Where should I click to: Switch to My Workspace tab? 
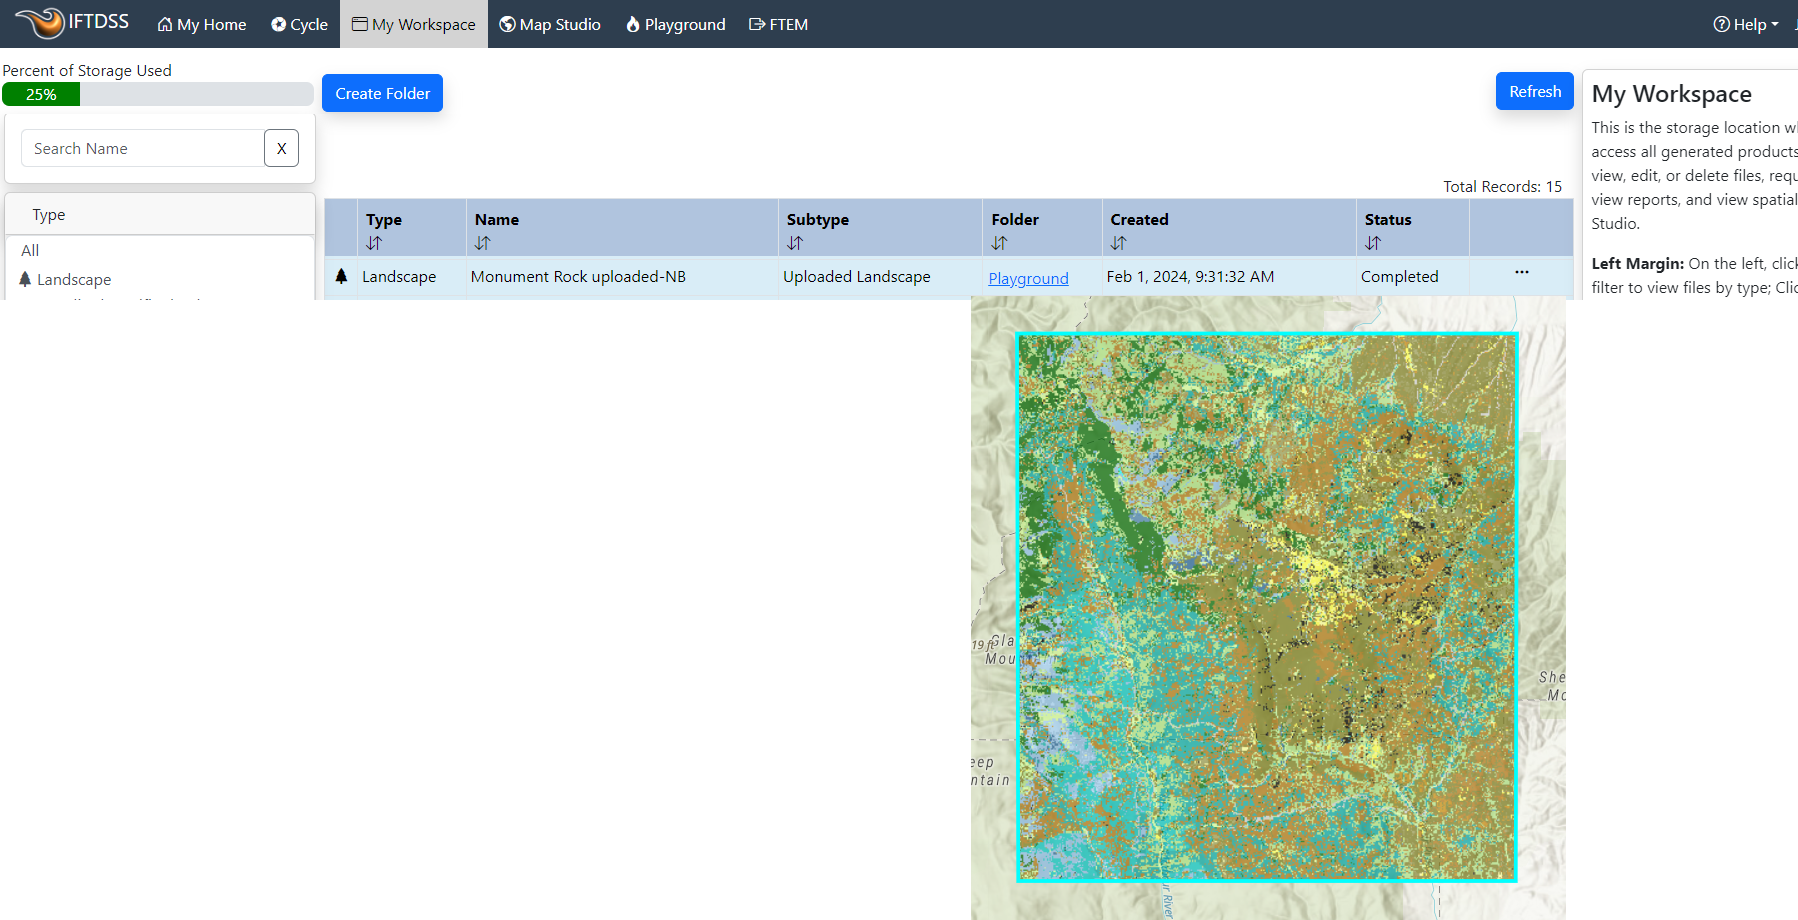point(414,24)
